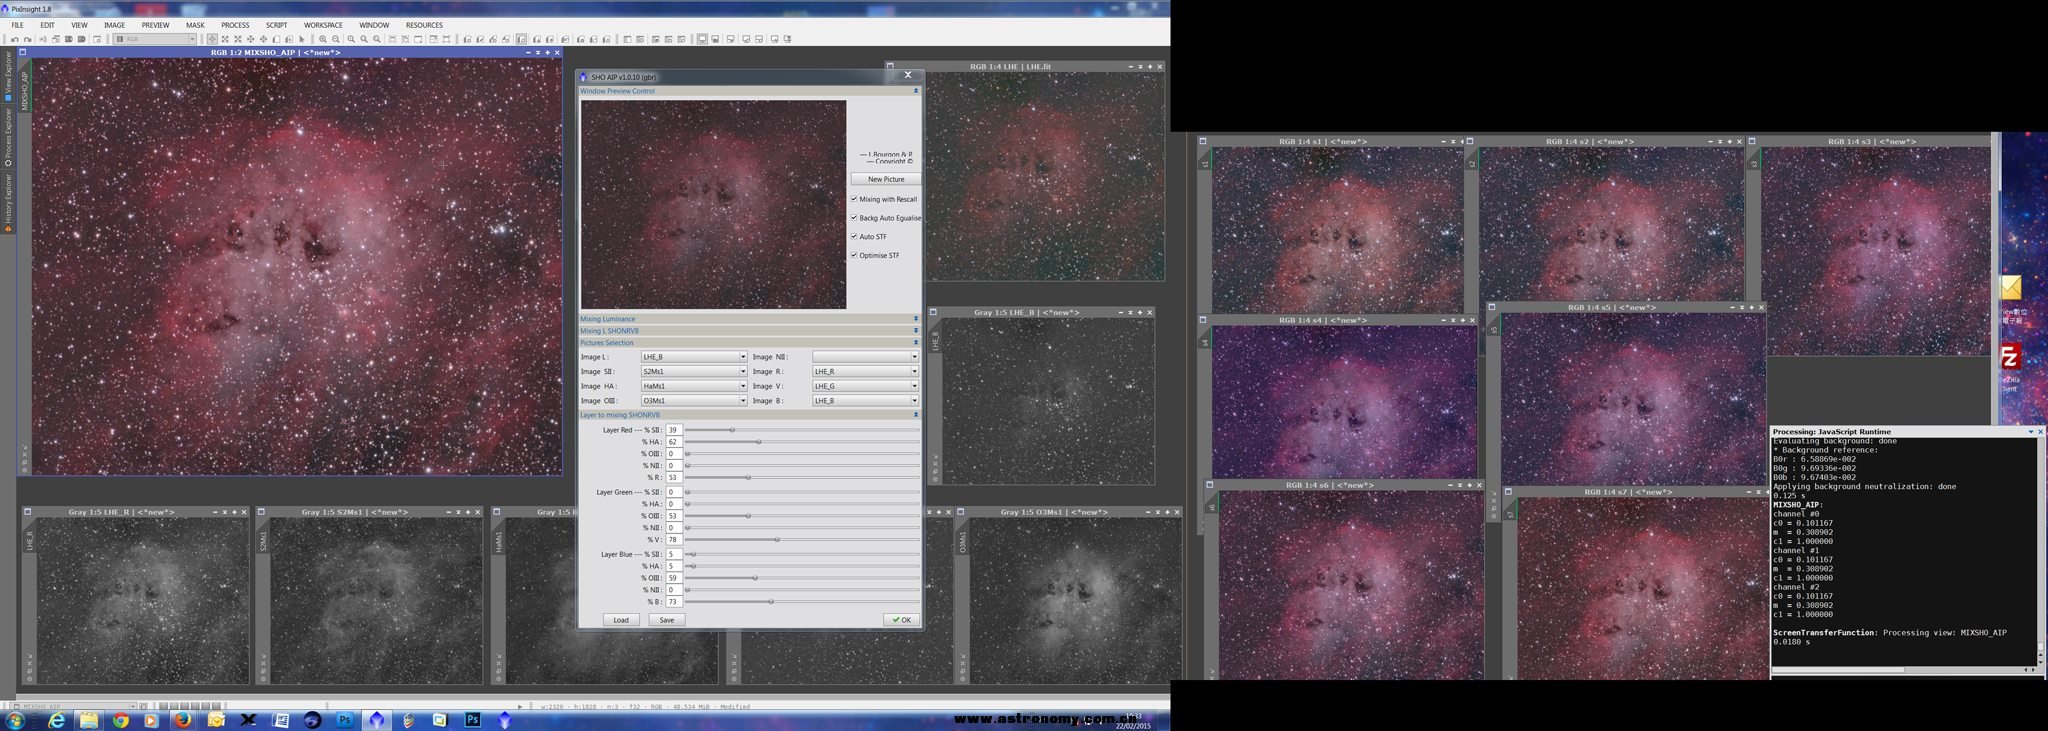Click the LHE_R window corner icon
This screenshot has height=731, width=2048.
point(28,512)
